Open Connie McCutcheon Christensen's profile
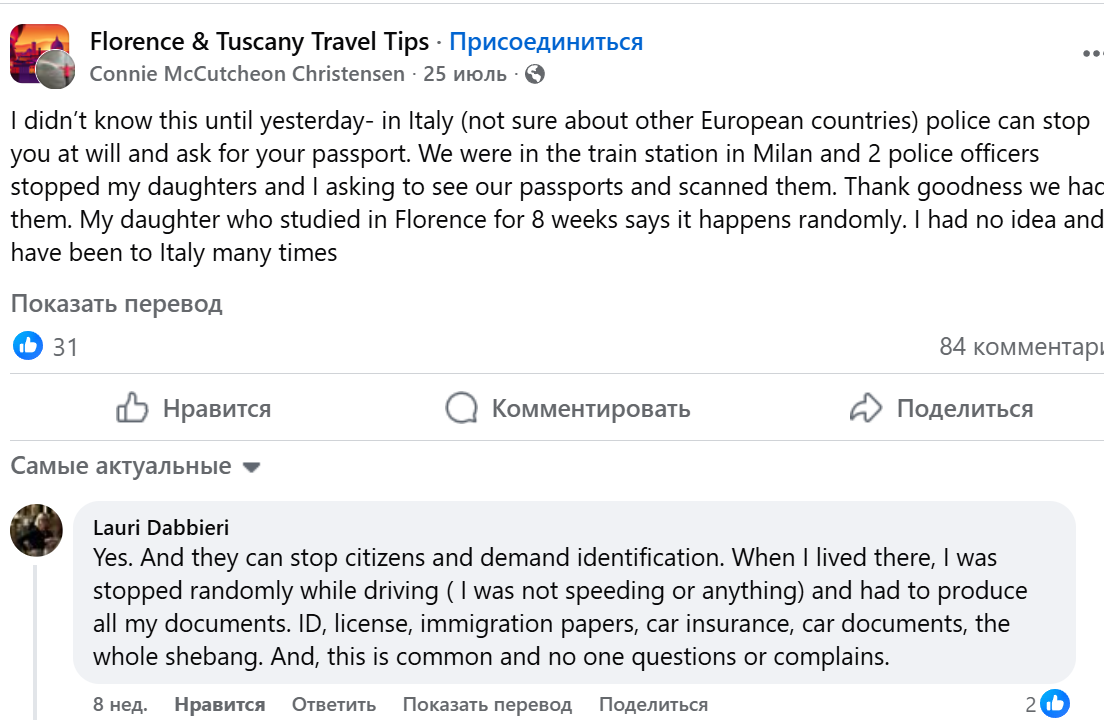 tap(247, 74)
